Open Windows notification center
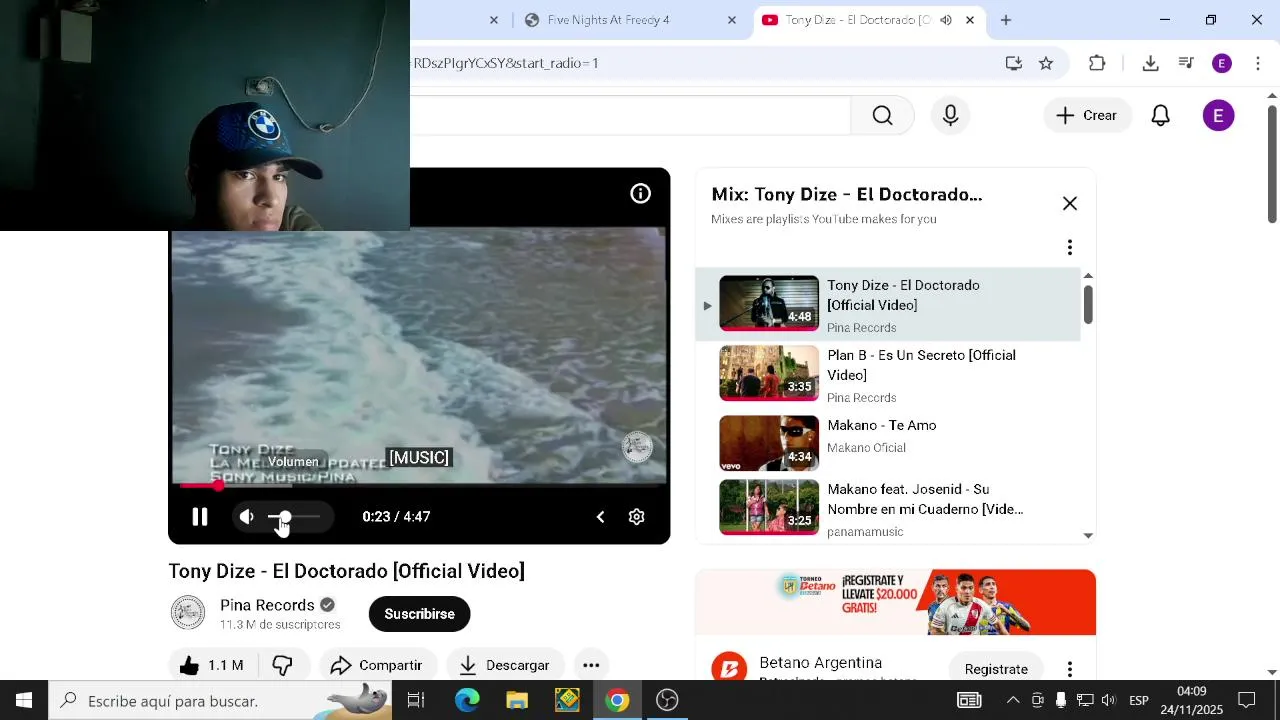This screenshot has width=1280, height=720. 1247,700
